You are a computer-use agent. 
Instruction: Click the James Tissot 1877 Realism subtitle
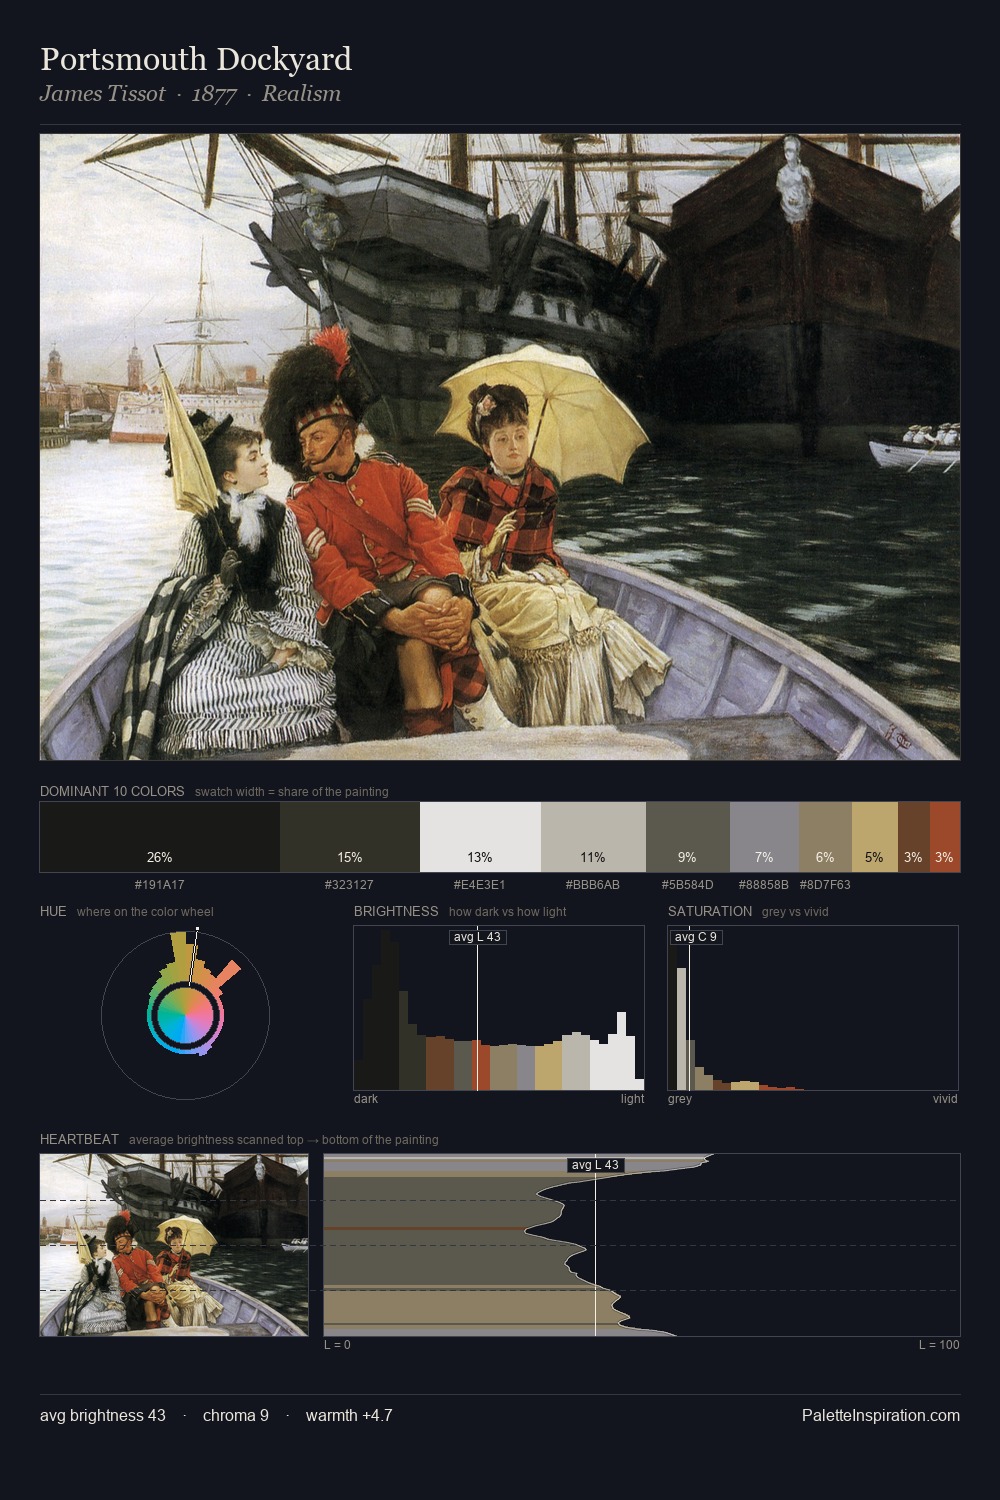[190, 94]
